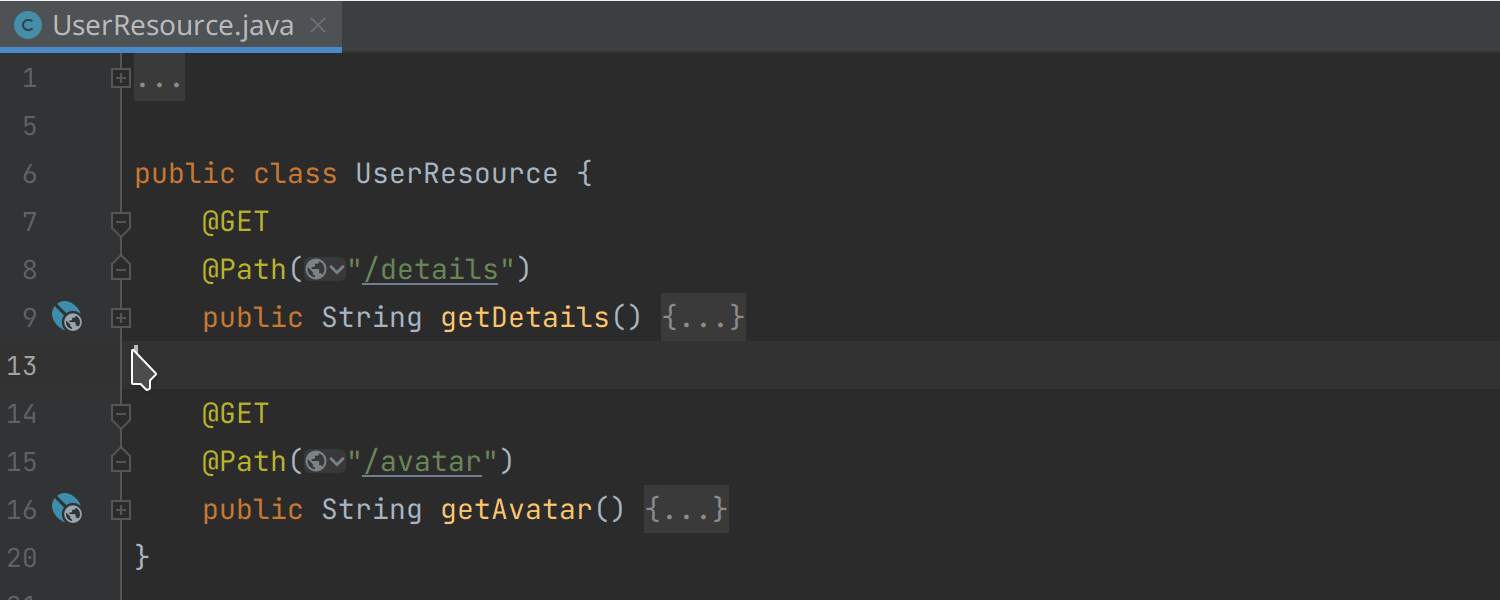Expand the getAvatar method fold marker
This screenshot has height=600, width=1500.
121,509
